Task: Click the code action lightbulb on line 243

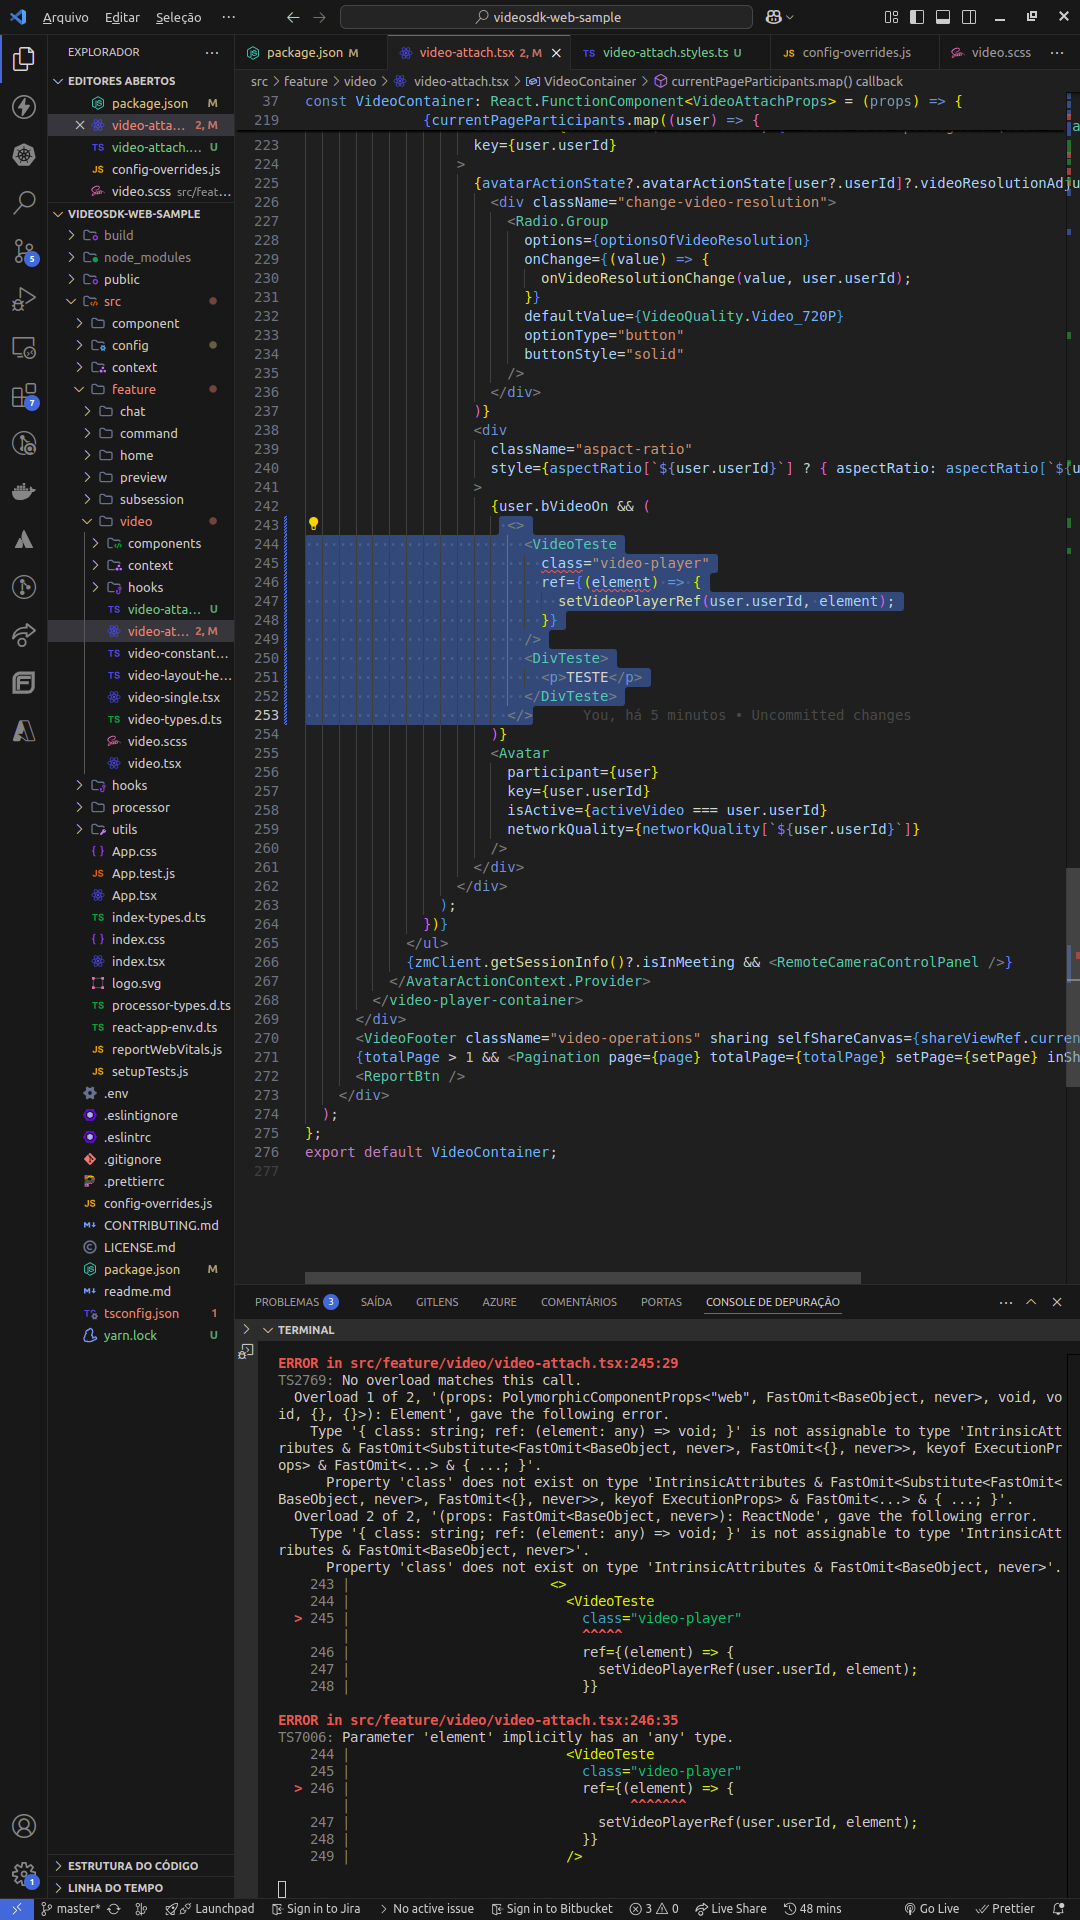Action: 313,524
